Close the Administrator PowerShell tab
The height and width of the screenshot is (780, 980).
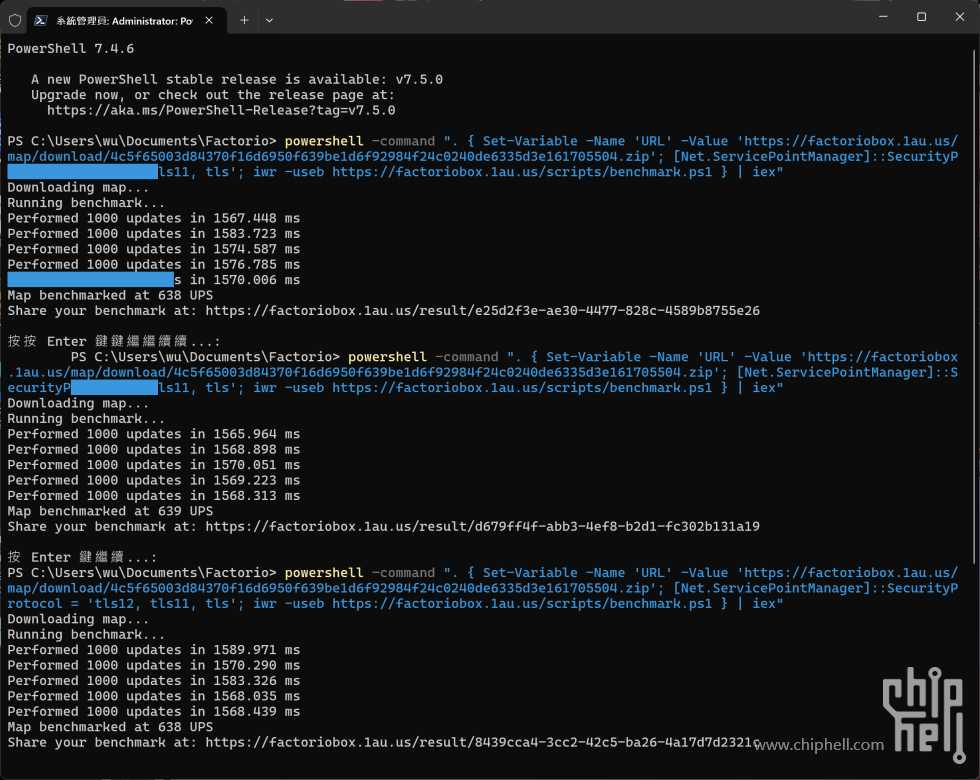coord(209,21)
